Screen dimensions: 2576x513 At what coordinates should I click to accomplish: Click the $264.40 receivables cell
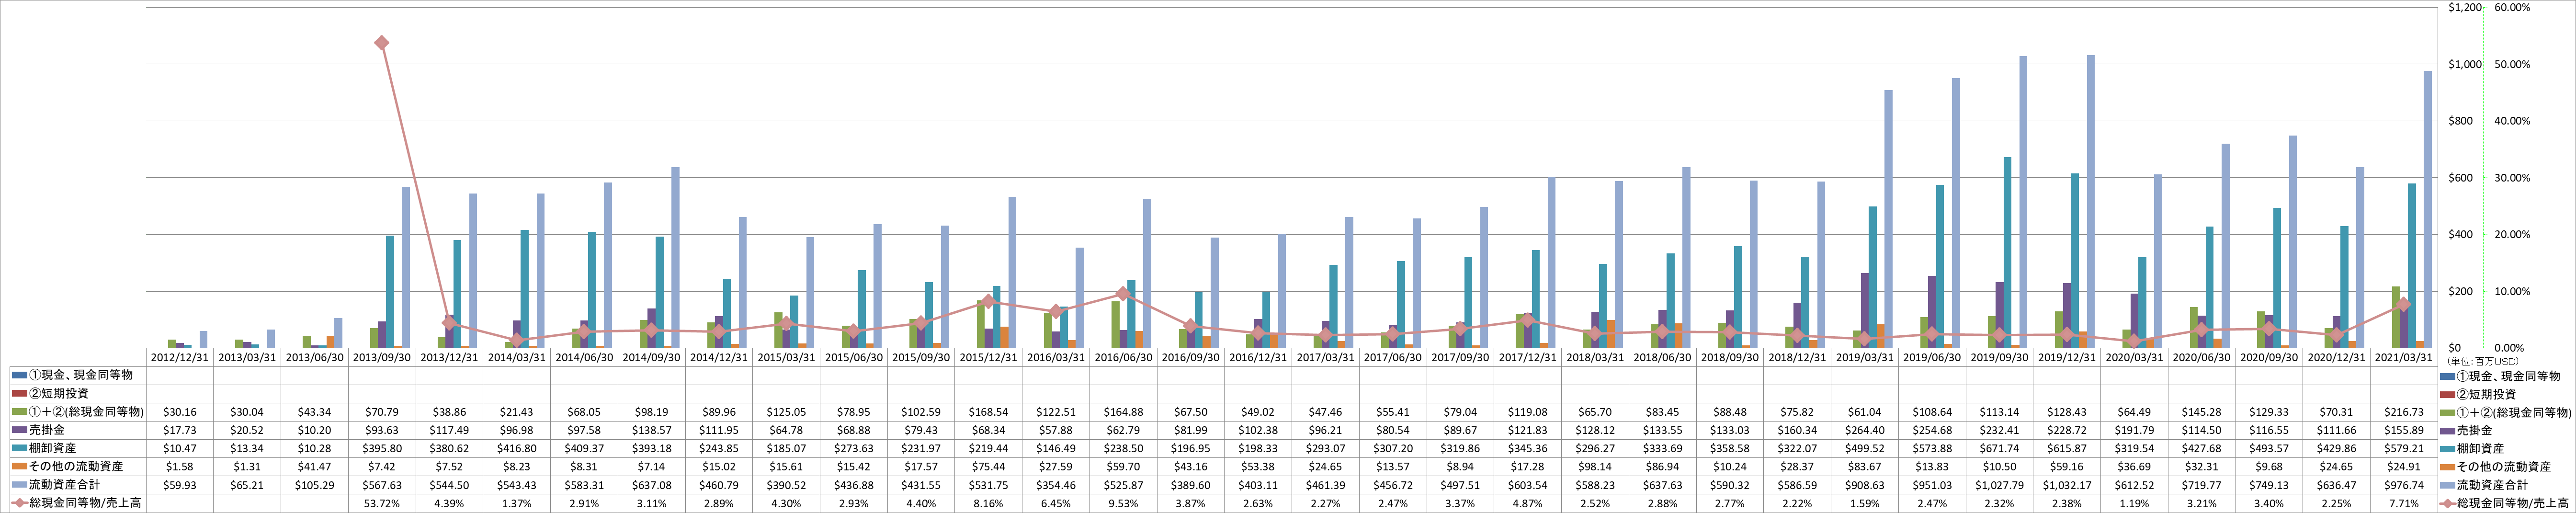[1866, 430]
